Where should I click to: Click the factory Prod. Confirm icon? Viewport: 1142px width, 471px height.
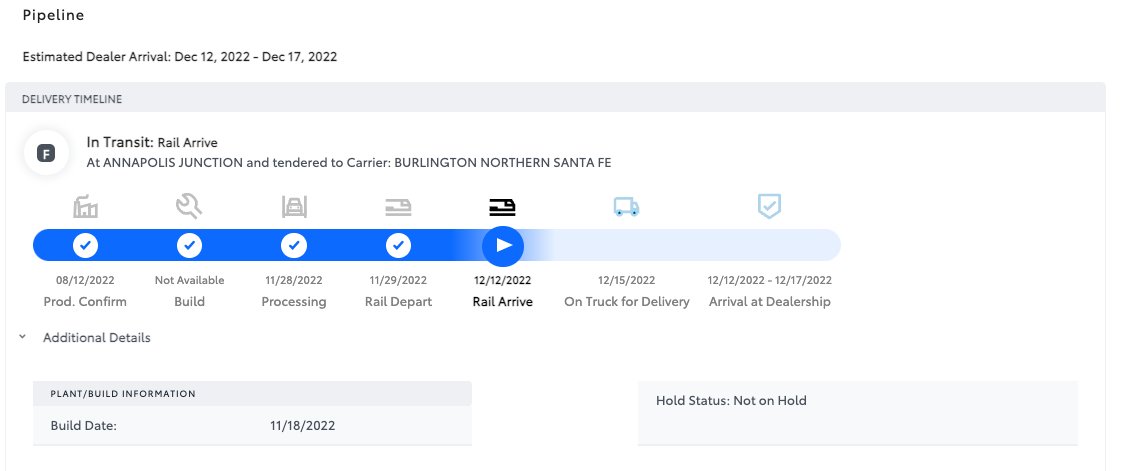tap(86, 207)
